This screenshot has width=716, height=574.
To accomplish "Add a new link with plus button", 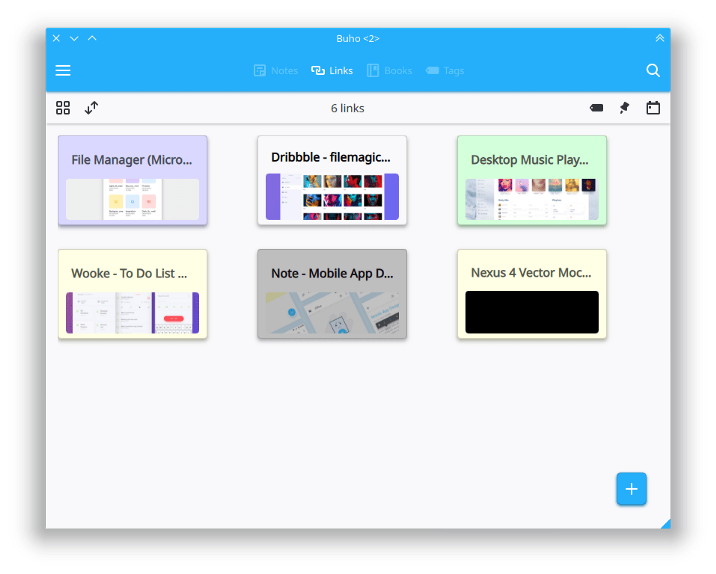I will pyautogui.click(x=632, y=489).
